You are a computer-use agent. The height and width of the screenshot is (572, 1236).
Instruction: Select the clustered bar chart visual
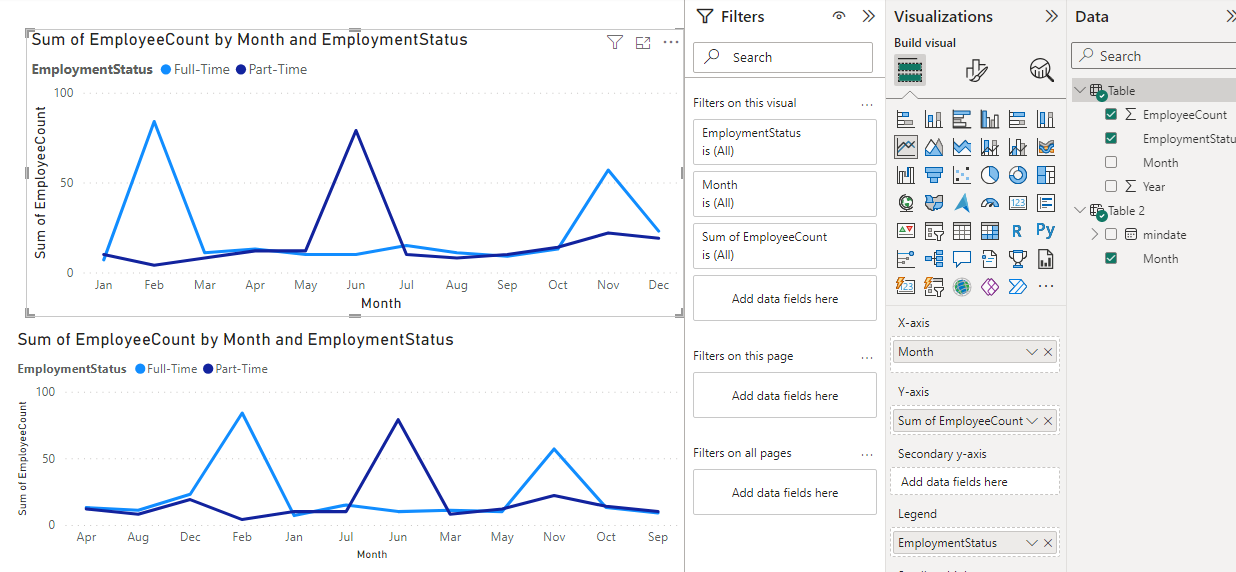pos(962,119)
